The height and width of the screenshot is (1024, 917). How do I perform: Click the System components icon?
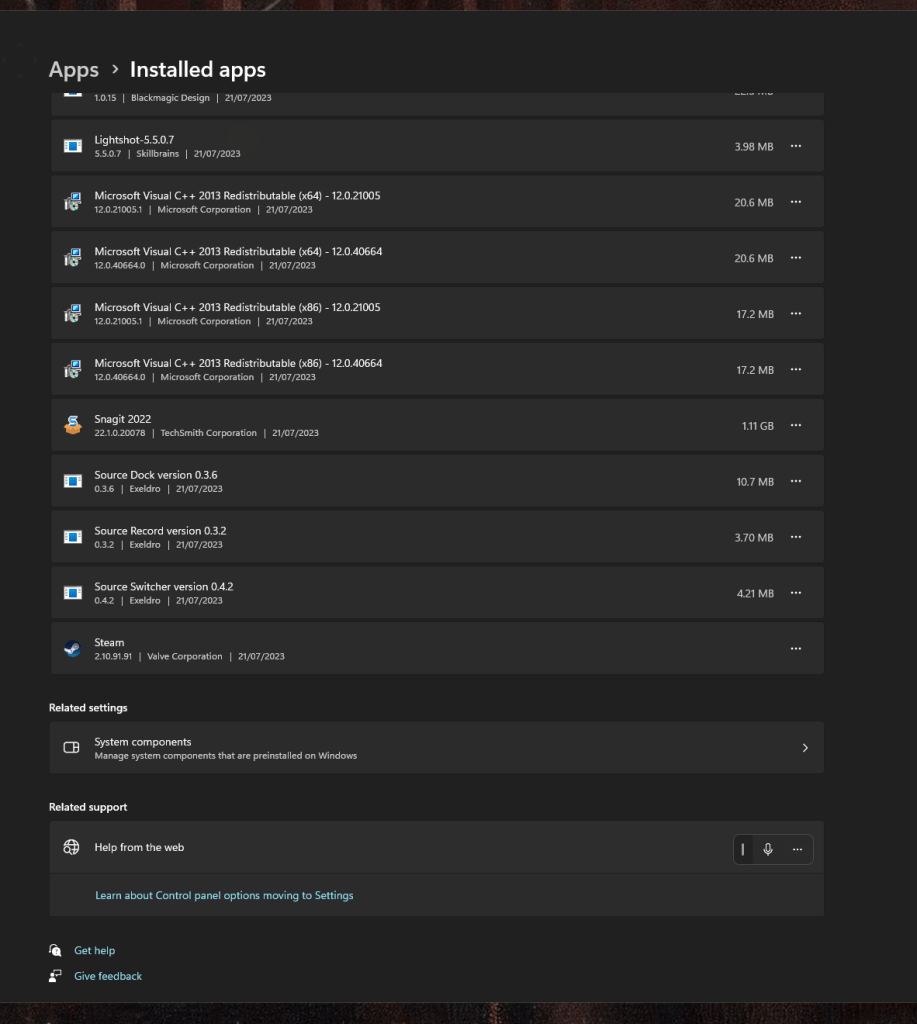point(71,748)
